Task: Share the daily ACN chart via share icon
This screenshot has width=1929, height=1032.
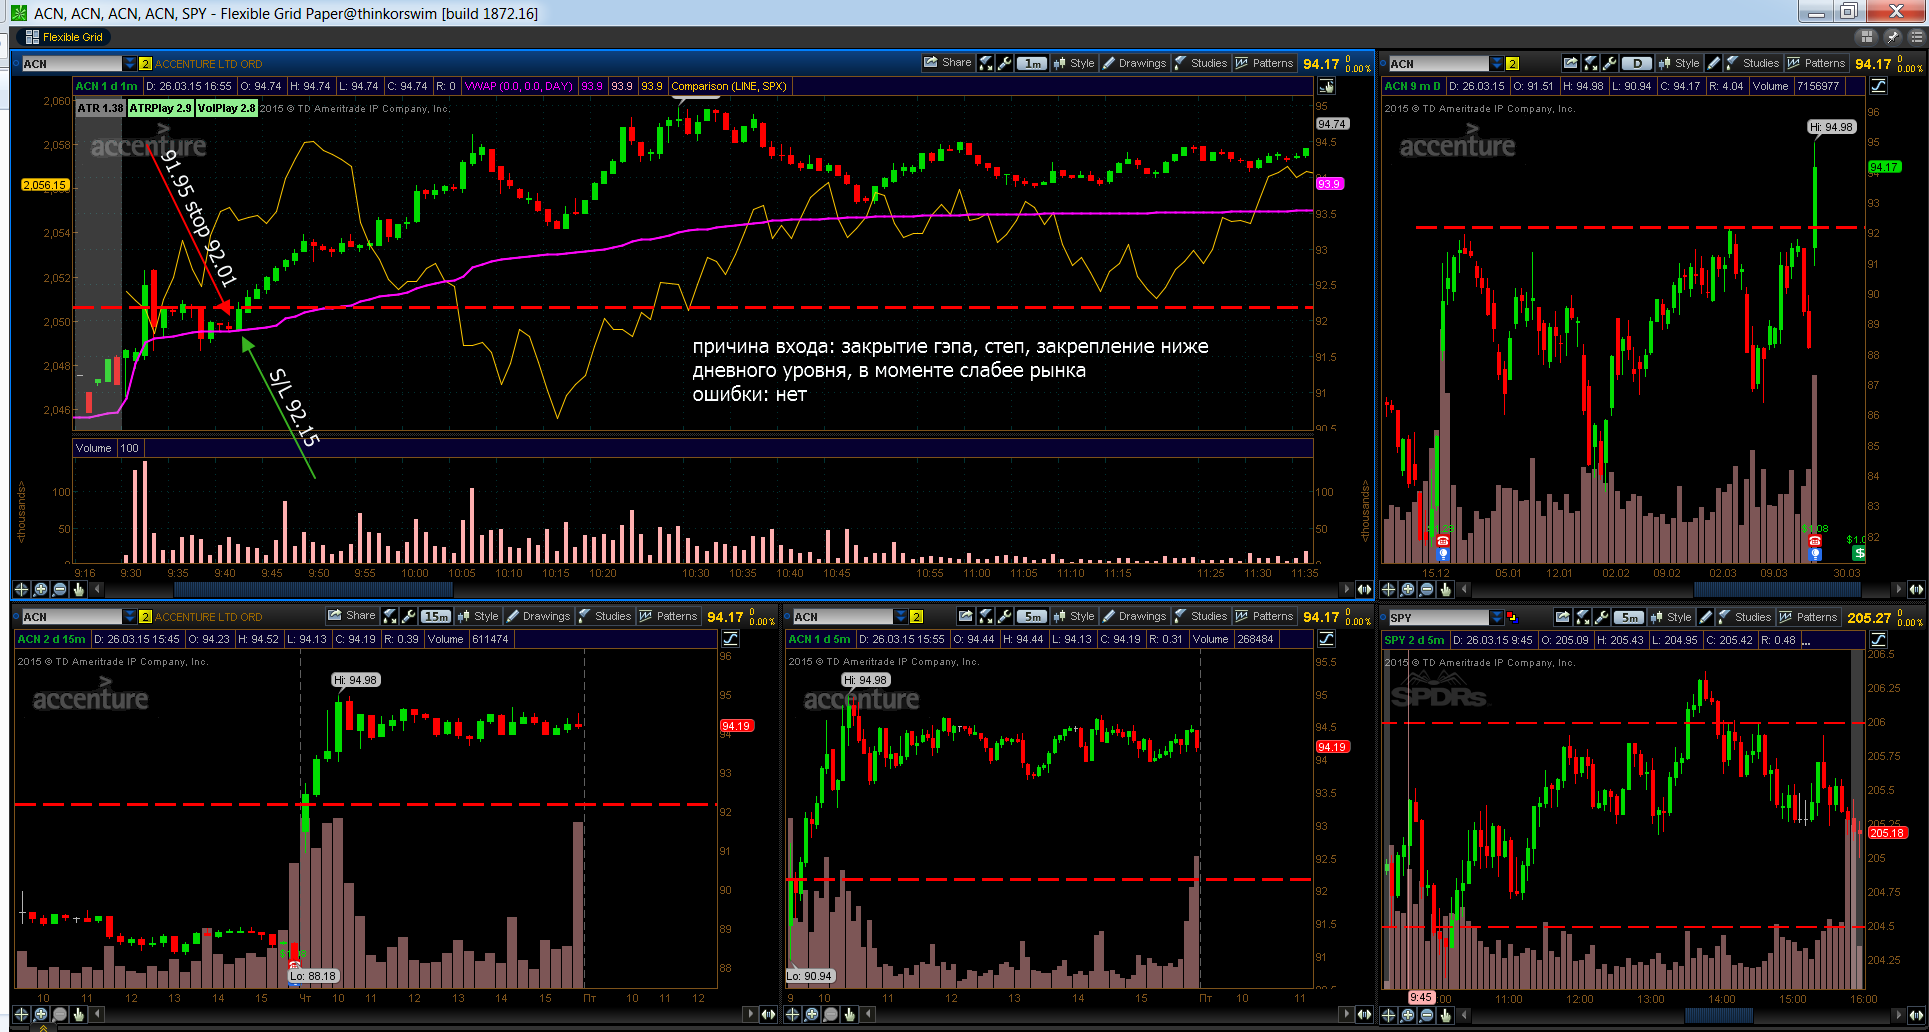Action: (1571, 63)
